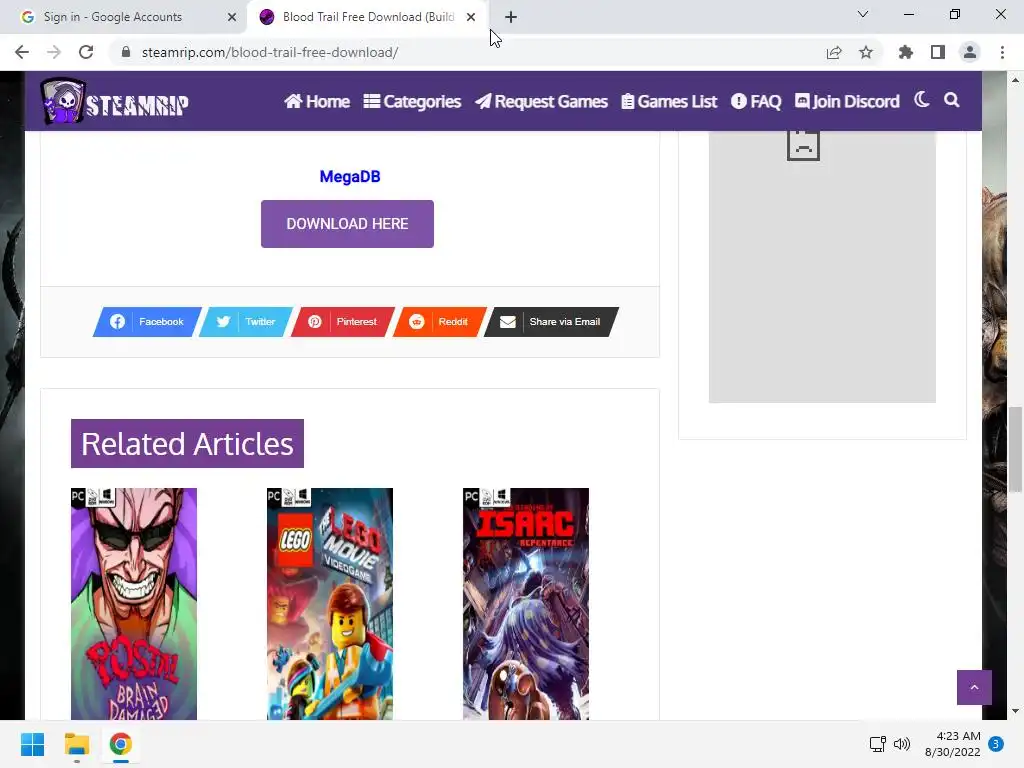This screenshot has width=1024, height=768.
Task: Open the Windows Start menu
Action: (33, 744)
